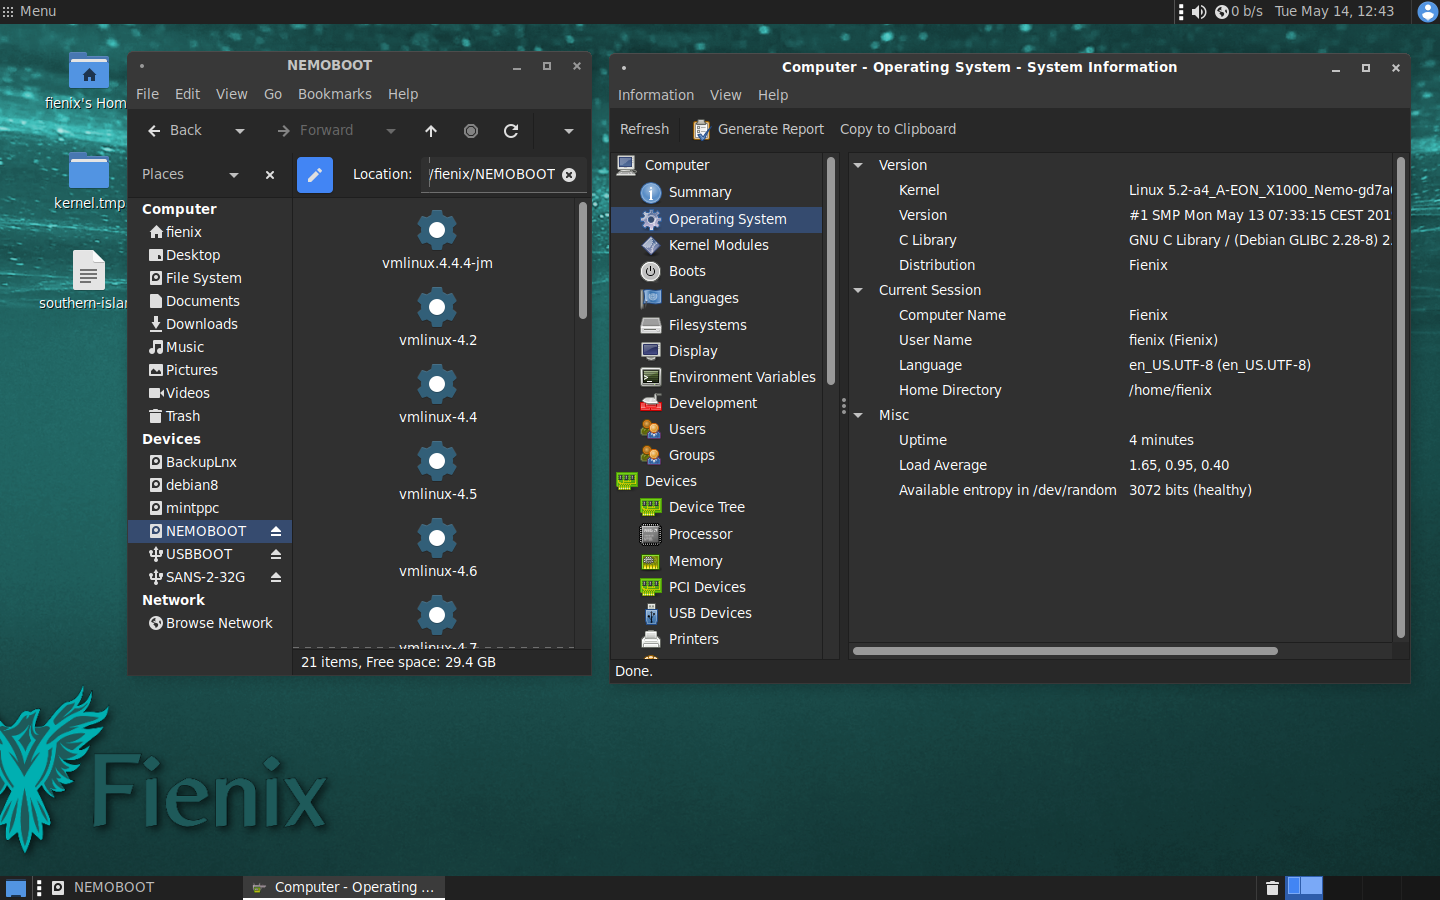Viewport: 1440px width, 900px height.
Task: Click the up-directory arrow in Nemo
Action: [431, 131]
